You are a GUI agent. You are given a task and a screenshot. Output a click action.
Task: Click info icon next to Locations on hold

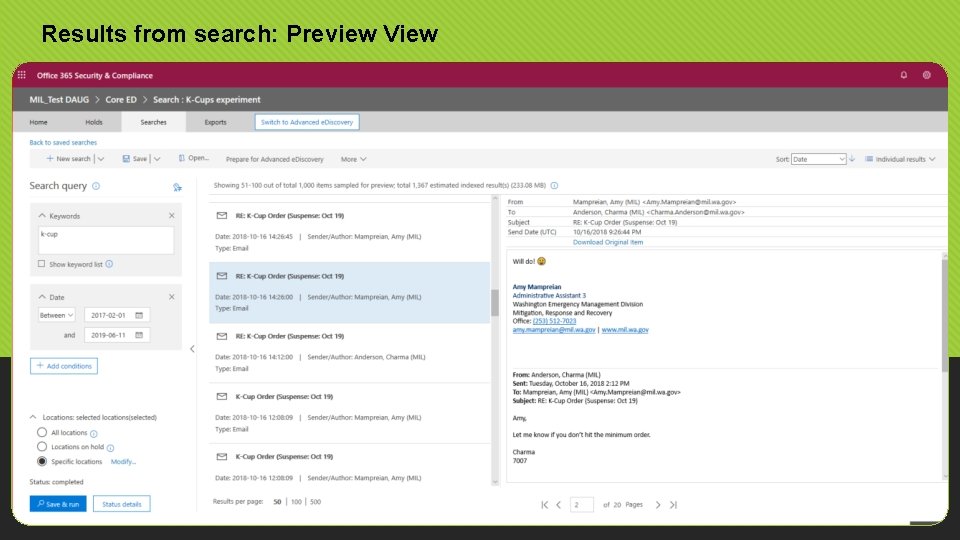tap(110, 448)
